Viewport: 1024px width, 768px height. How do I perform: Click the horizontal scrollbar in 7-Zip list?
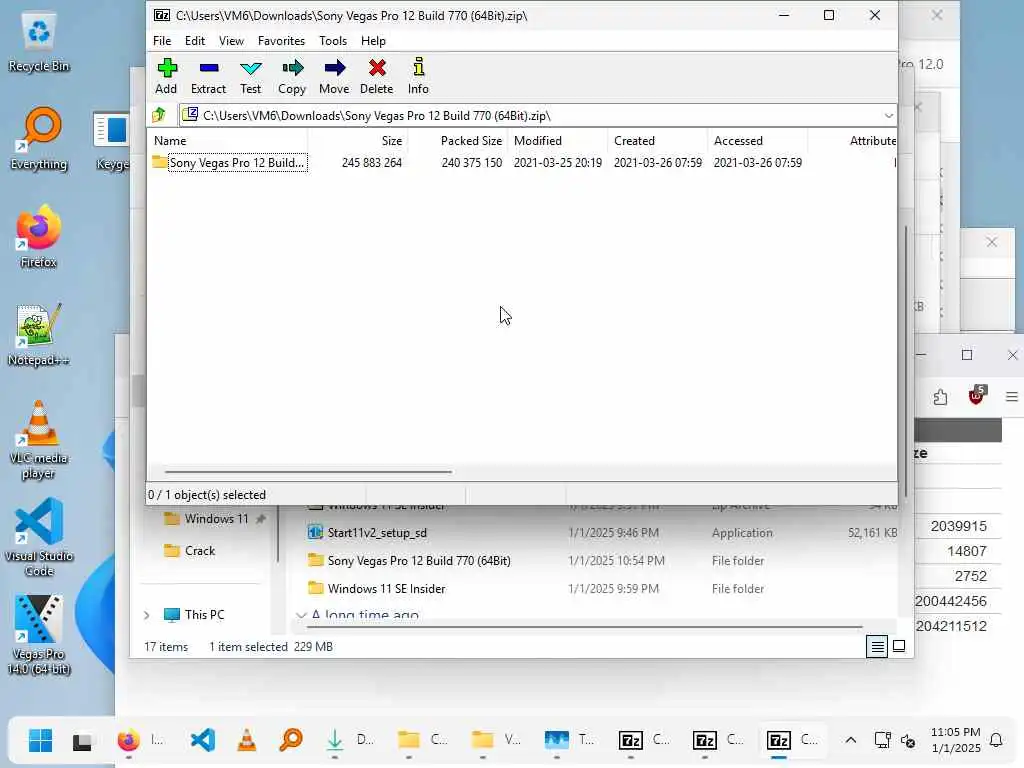(x=308, y=472)
